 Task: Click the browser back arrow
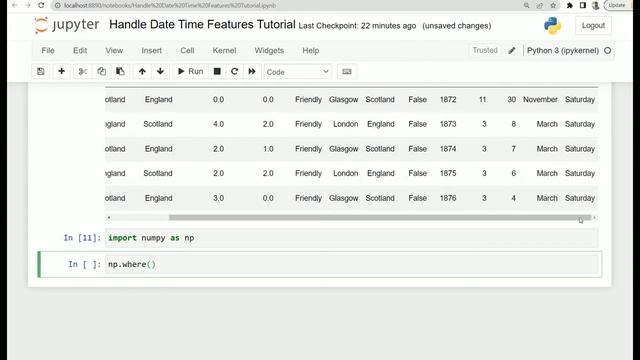point(15,5)
